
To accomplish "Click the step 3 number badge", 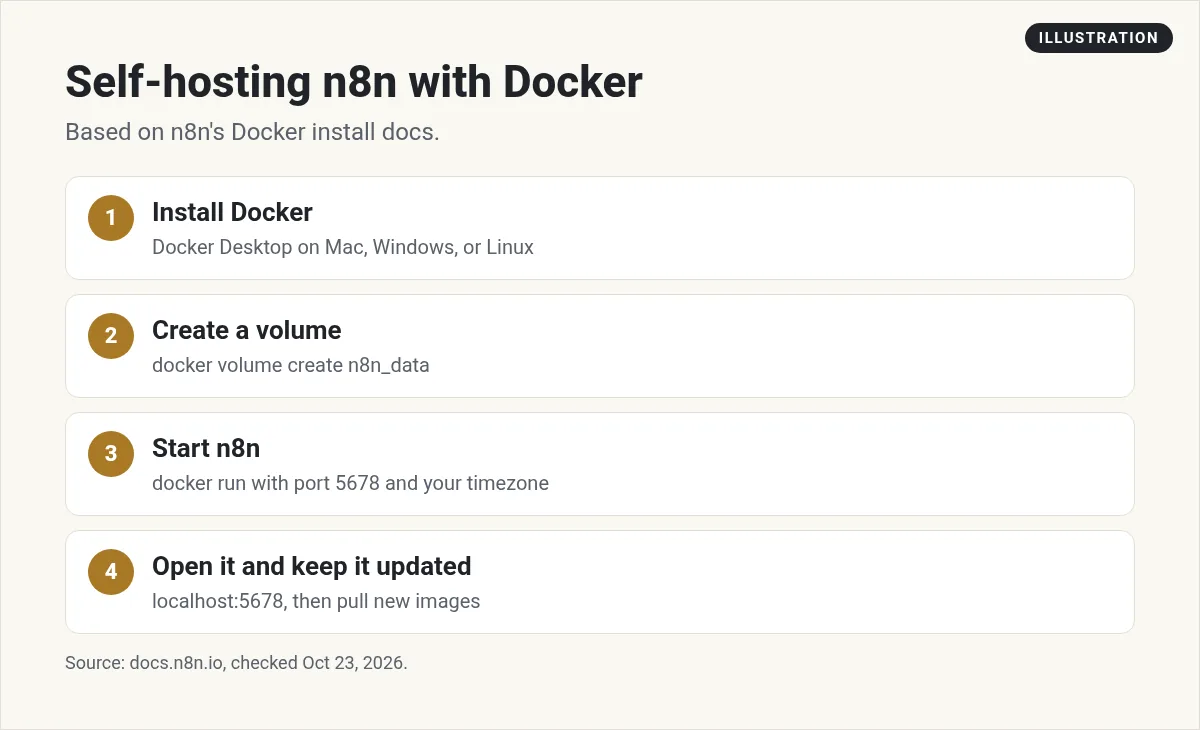I will [111, 454].
